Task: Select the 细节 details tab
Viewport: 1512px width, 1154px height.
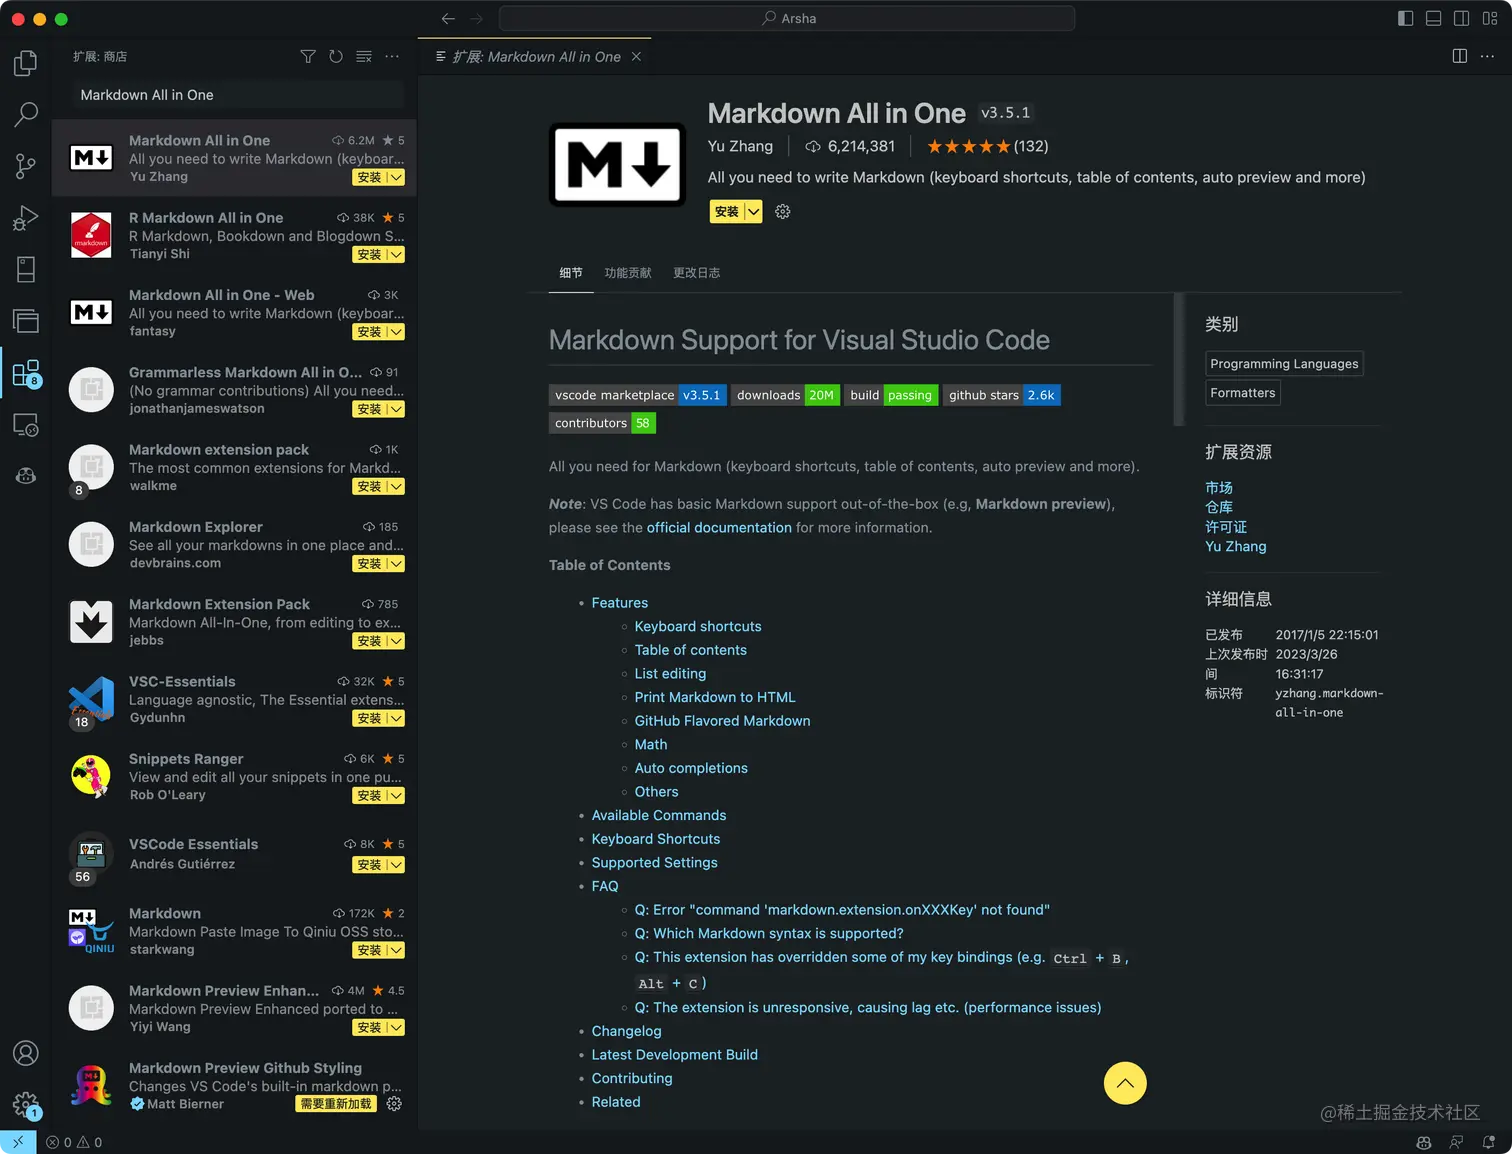Action: tap(571, 273)
